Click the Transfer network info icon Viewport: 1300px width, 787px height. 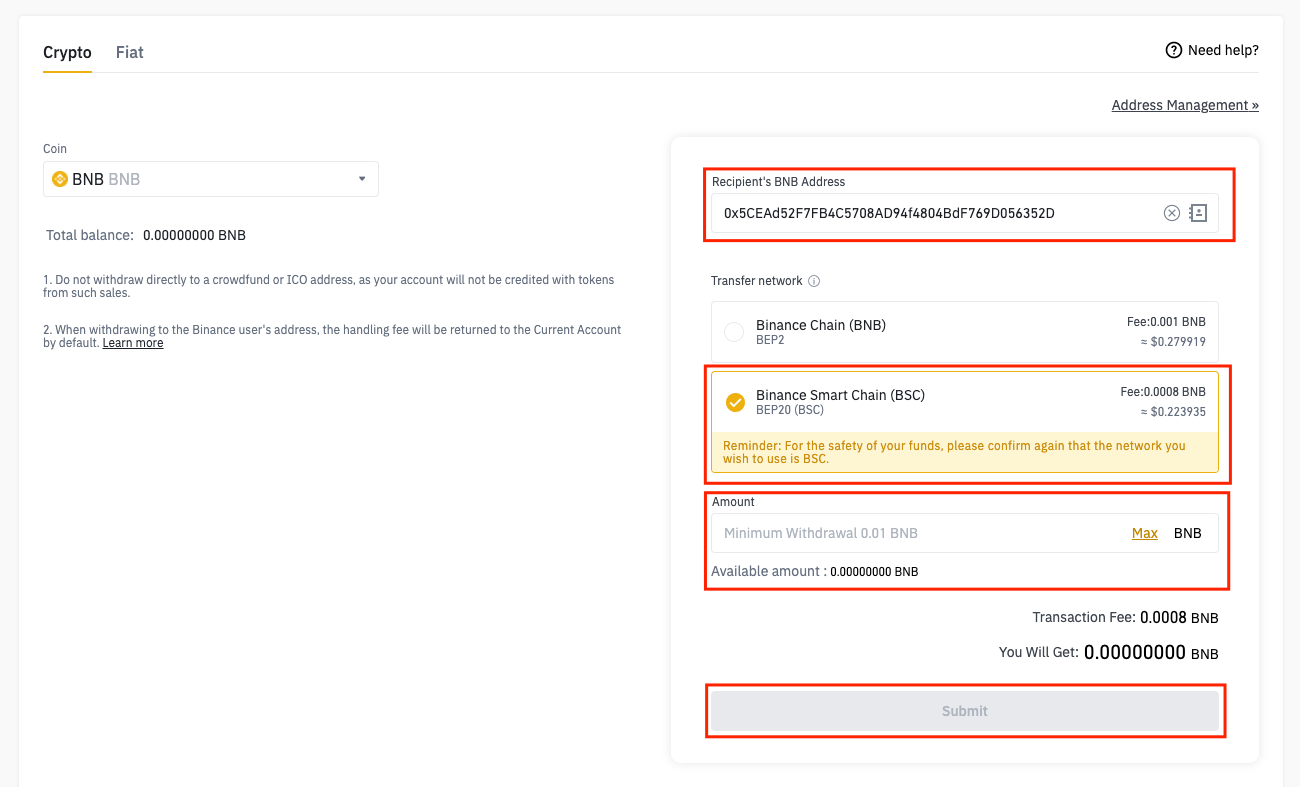click(x=814, y=281)
